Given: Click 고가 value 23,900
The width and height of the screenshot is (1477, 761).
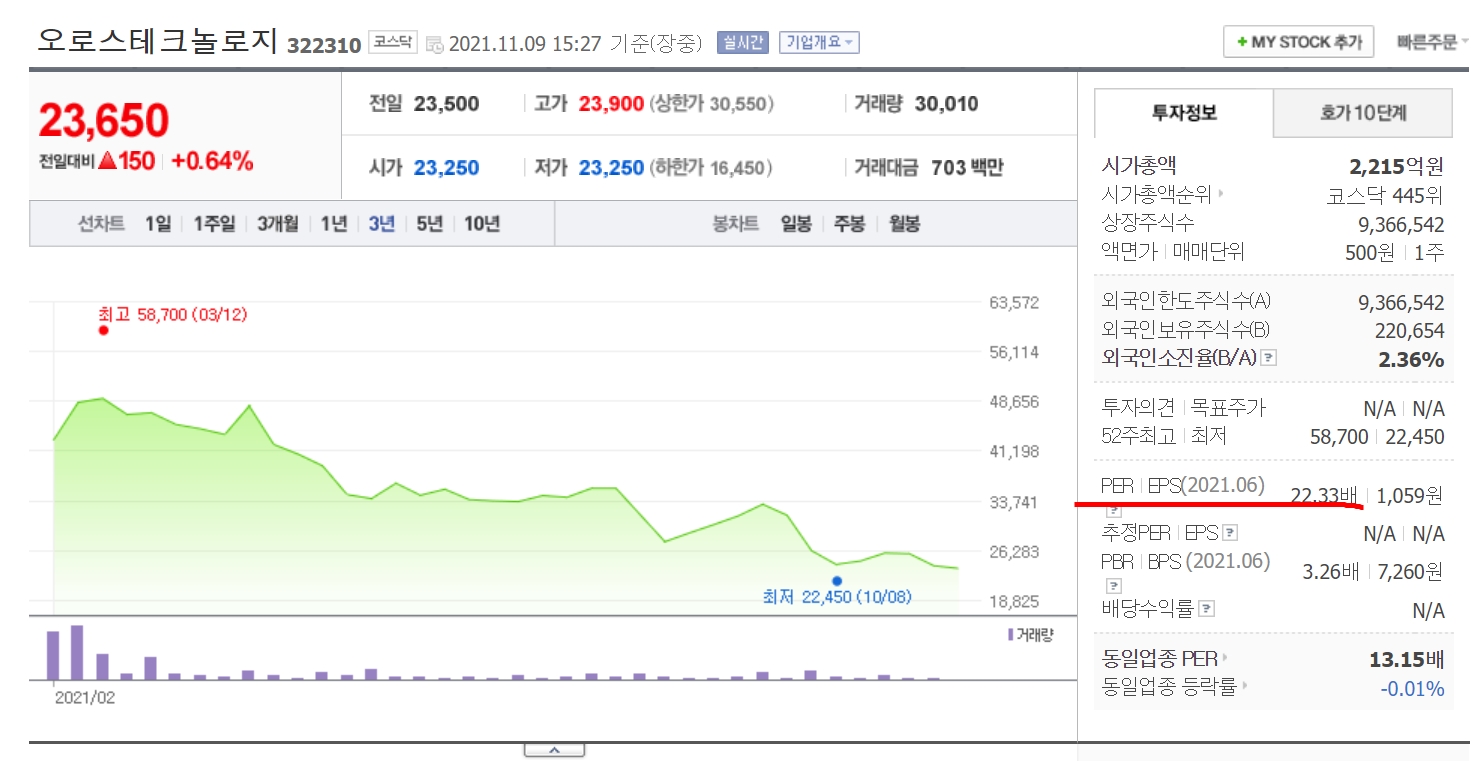Looking at the screenshot, I should 611,104.
